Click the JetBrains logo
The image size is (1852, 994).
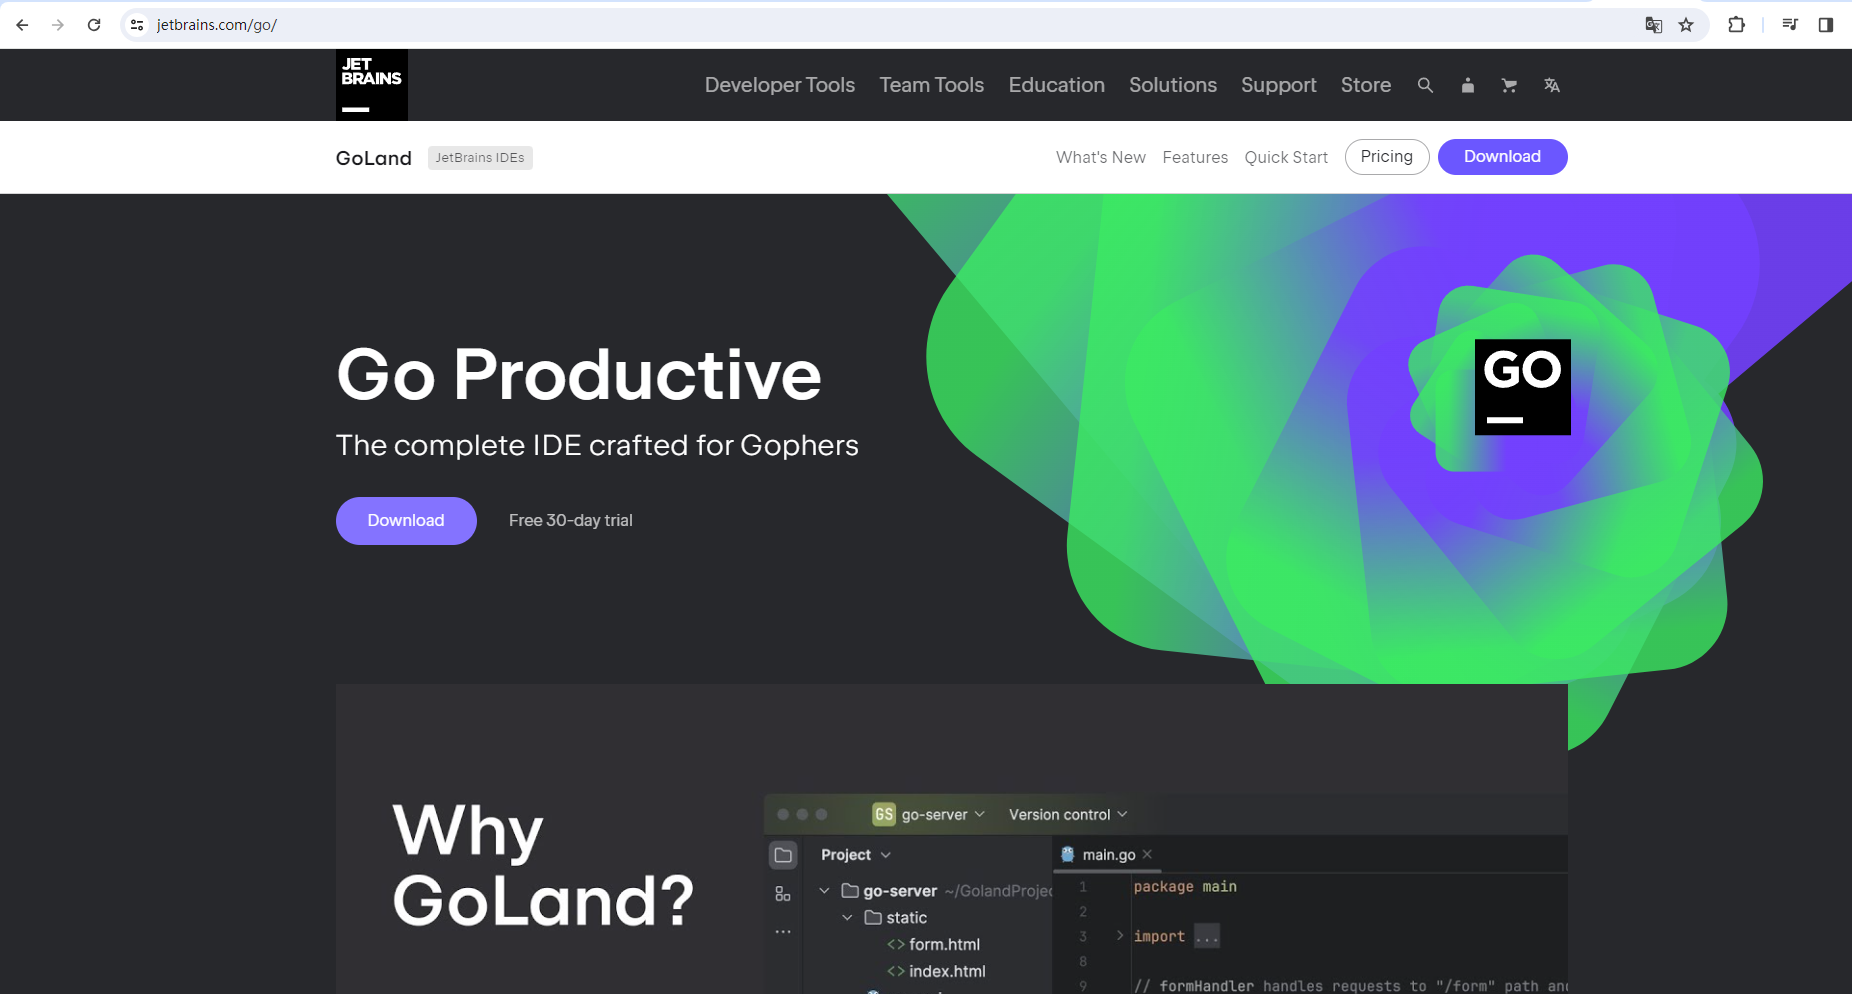[x=372, y=85]
